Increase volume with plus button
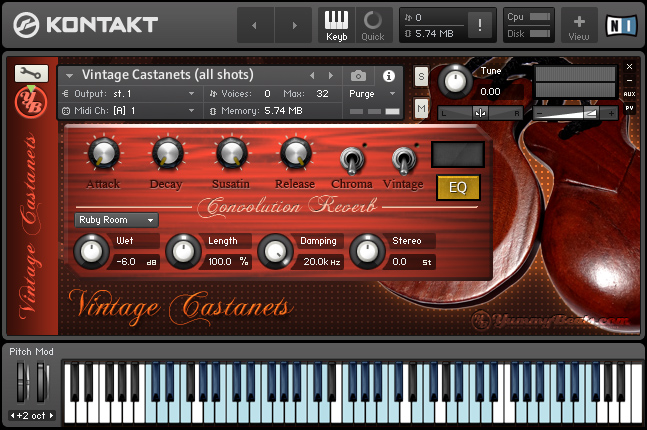This screenshot has height=430, width=647. [611, 113]
